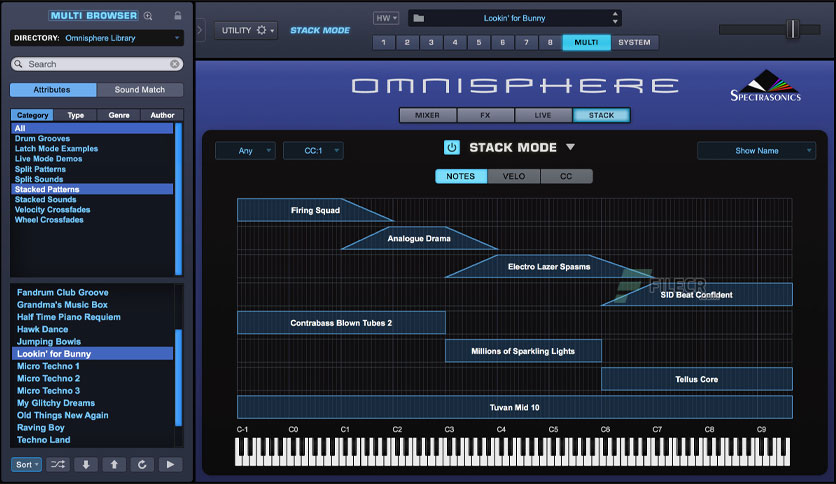Click into the Search field
Viewport: 836px width, 484px height.
(97, 64)
